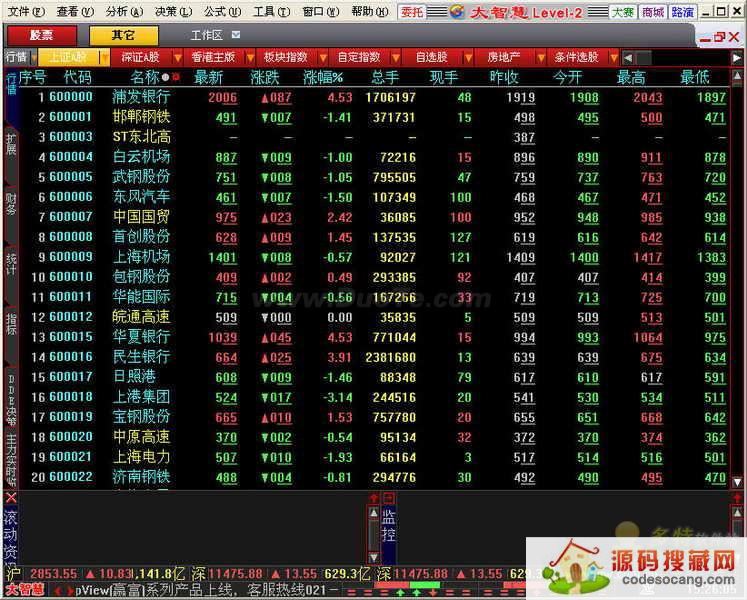Open the 房地产 sector tab
The width and height of the screenshot is (747, 600).
504,57
